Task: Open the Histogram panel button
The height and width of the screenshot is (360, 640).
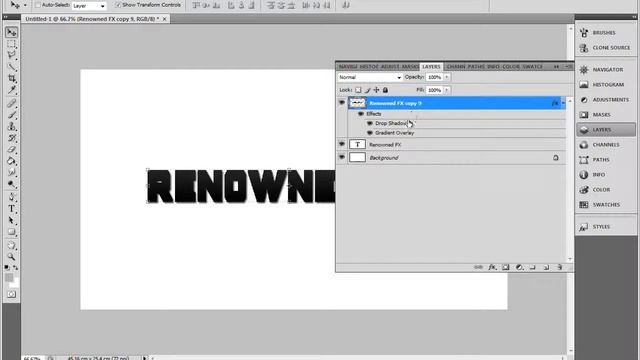Action: click(606, 84)
